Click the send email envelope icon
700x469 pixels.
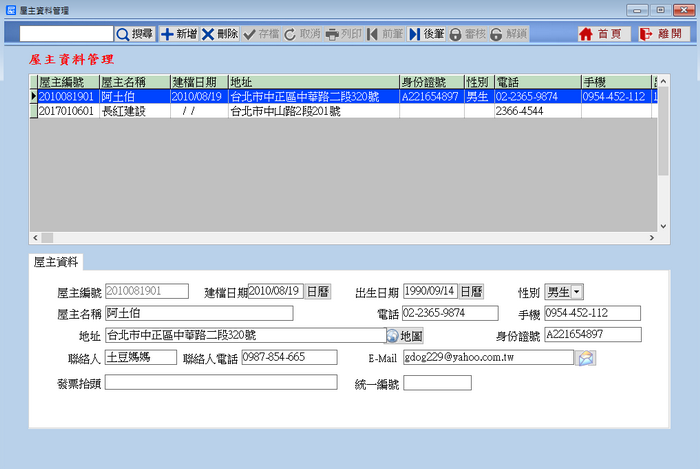click(586, 358)
